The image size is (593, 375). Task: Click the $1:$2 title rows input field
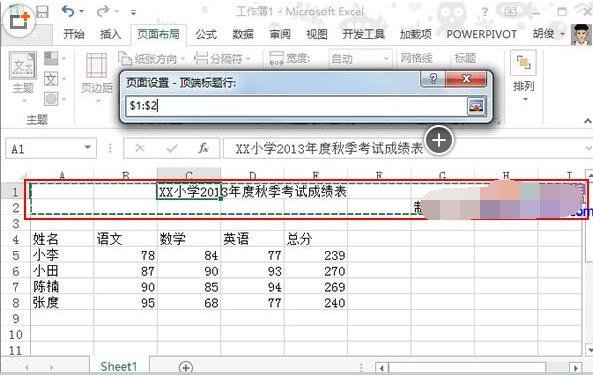[x=296, y=106]
